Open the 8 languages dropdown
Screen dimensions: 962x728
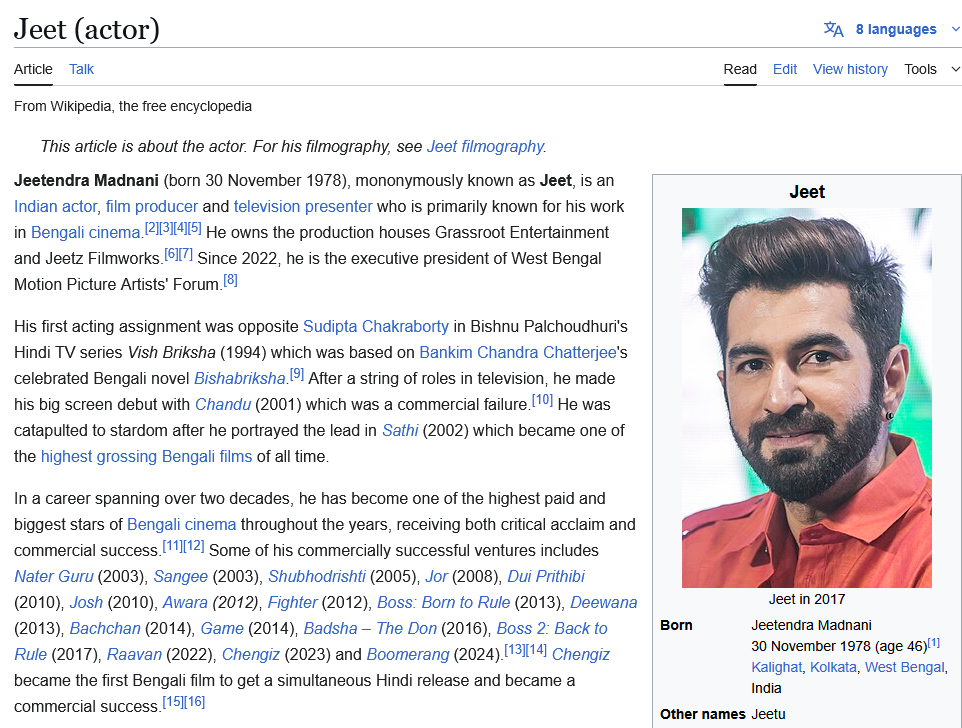pos(896,29)
